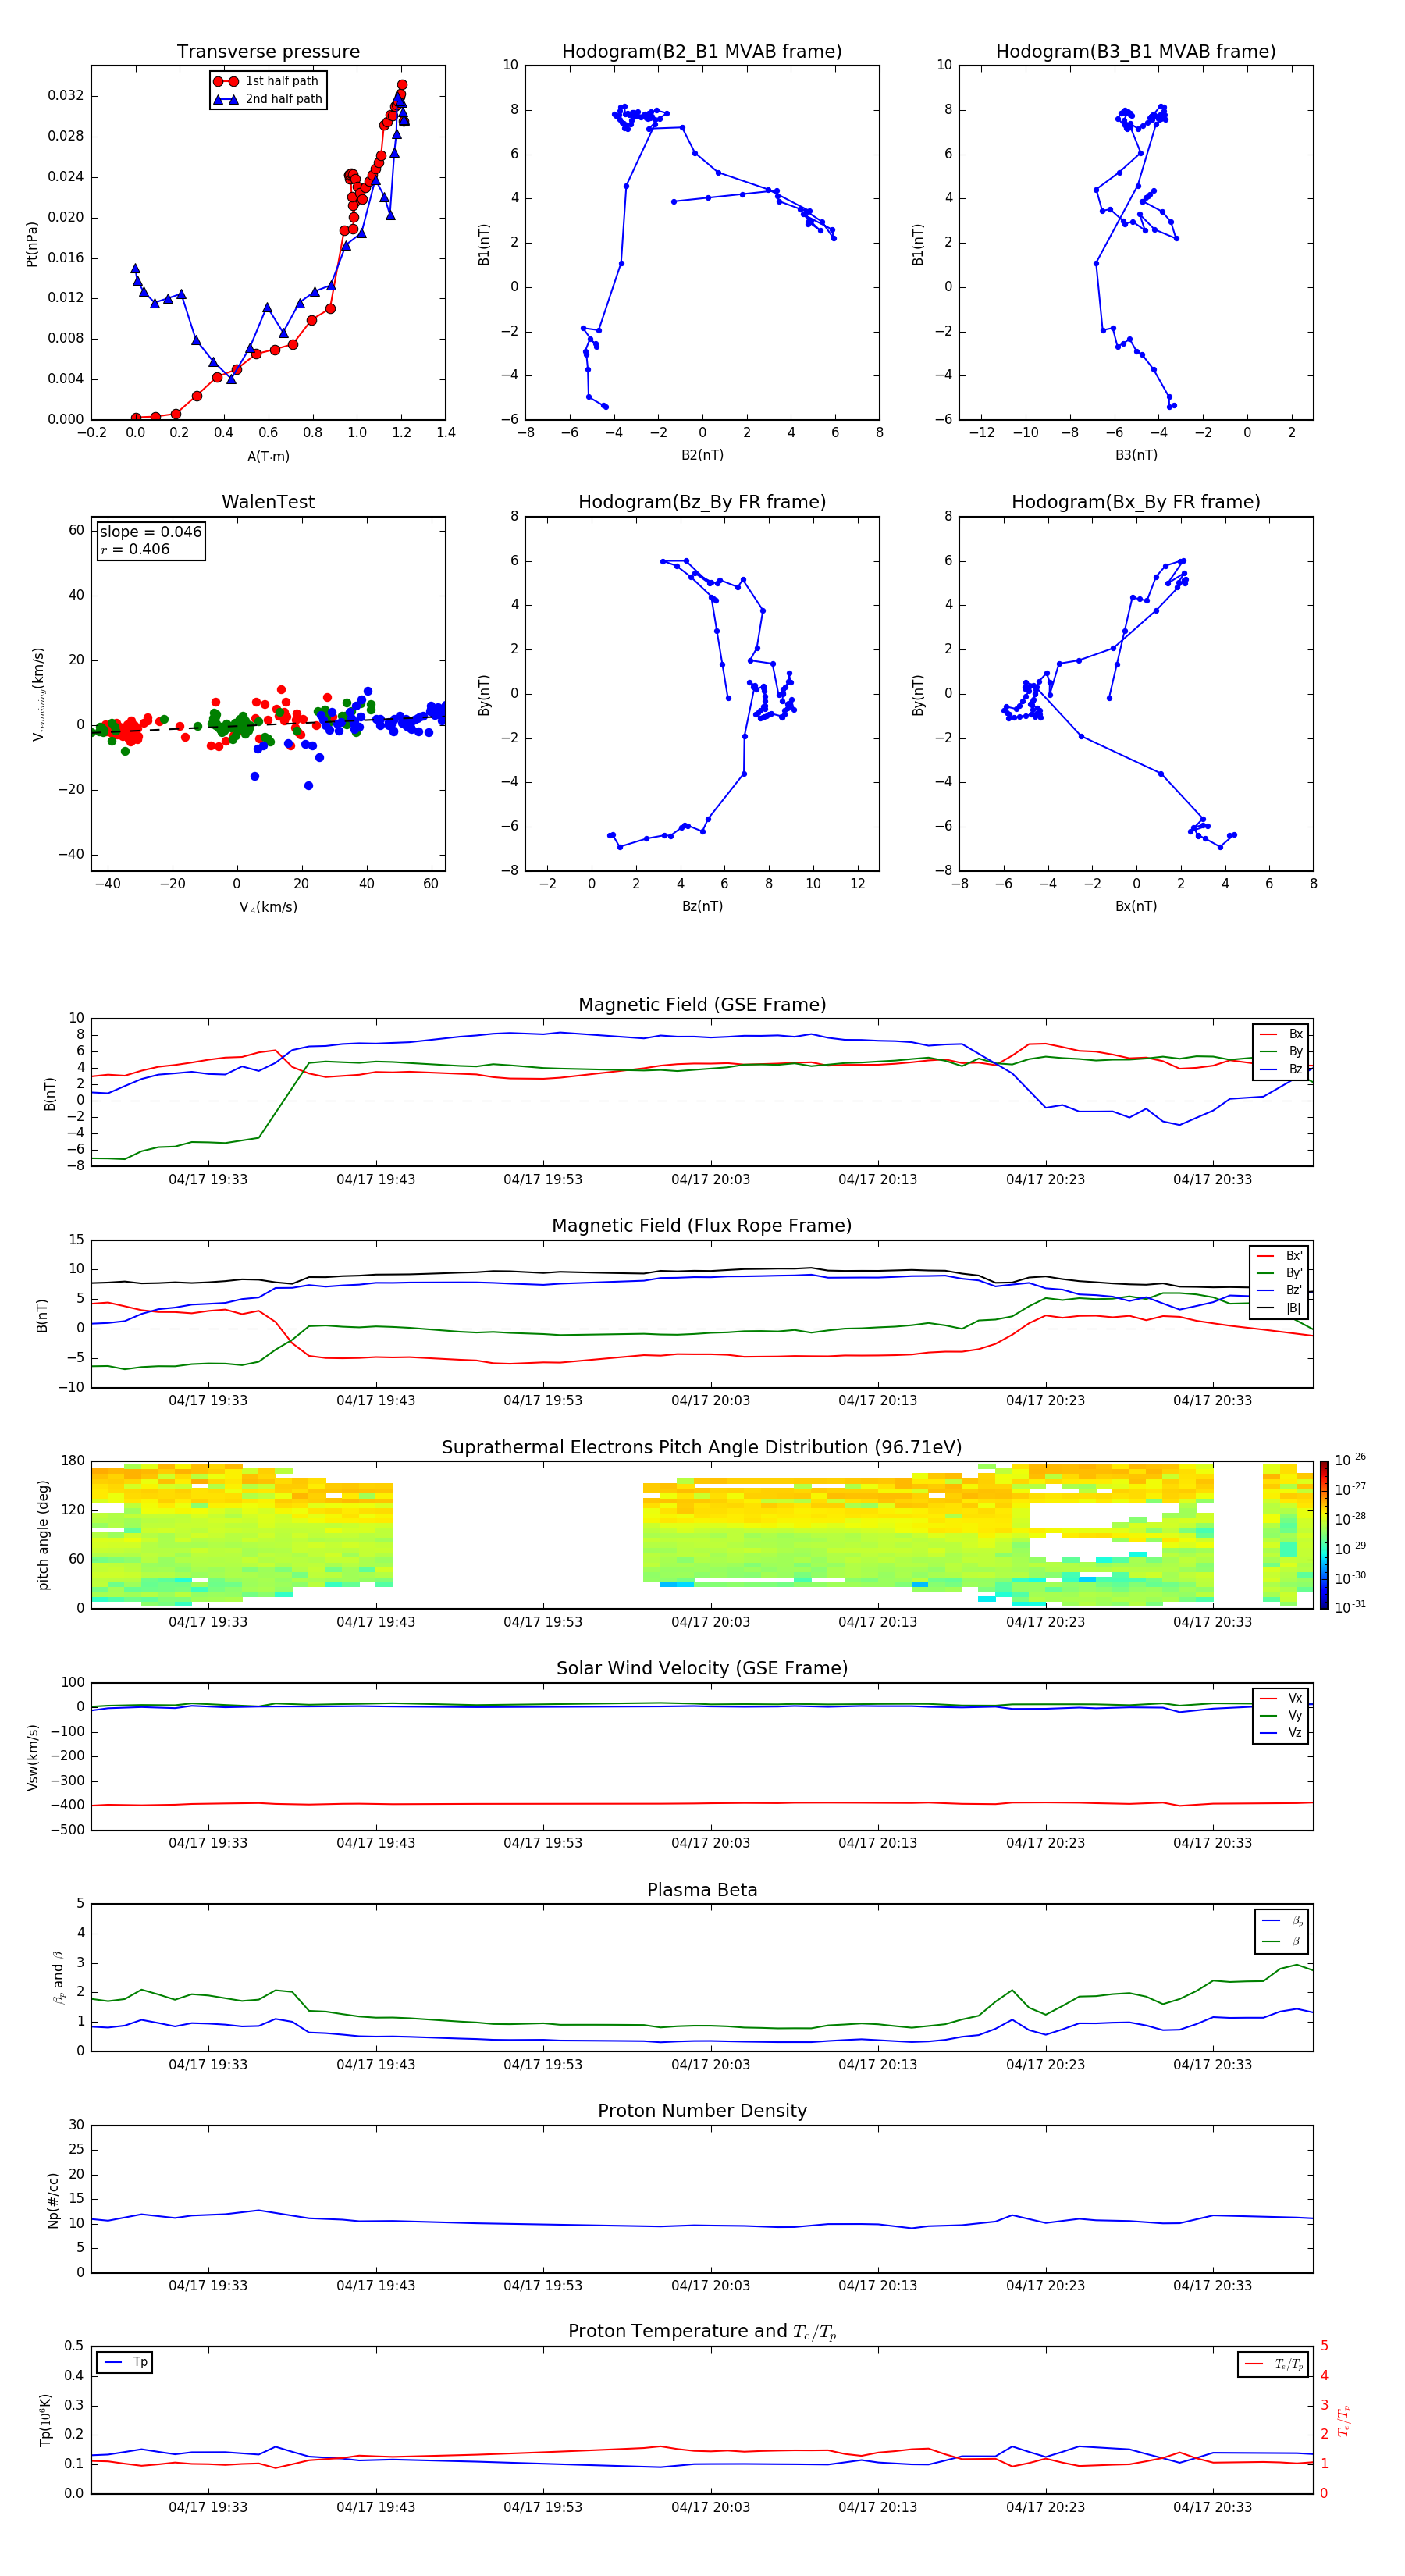Select the "Hodogram(B3_B1 MVAB frame)" title
Image resolution: width=1405 pixels, height=2576 pixels.
coord(1136,52)
